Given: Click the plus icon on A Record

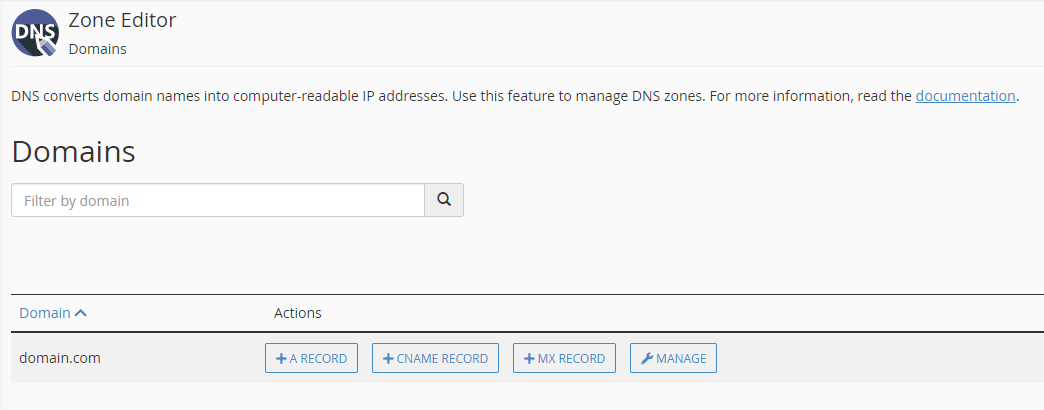Looking at the screenshot, I should click(x=281, y=359).
